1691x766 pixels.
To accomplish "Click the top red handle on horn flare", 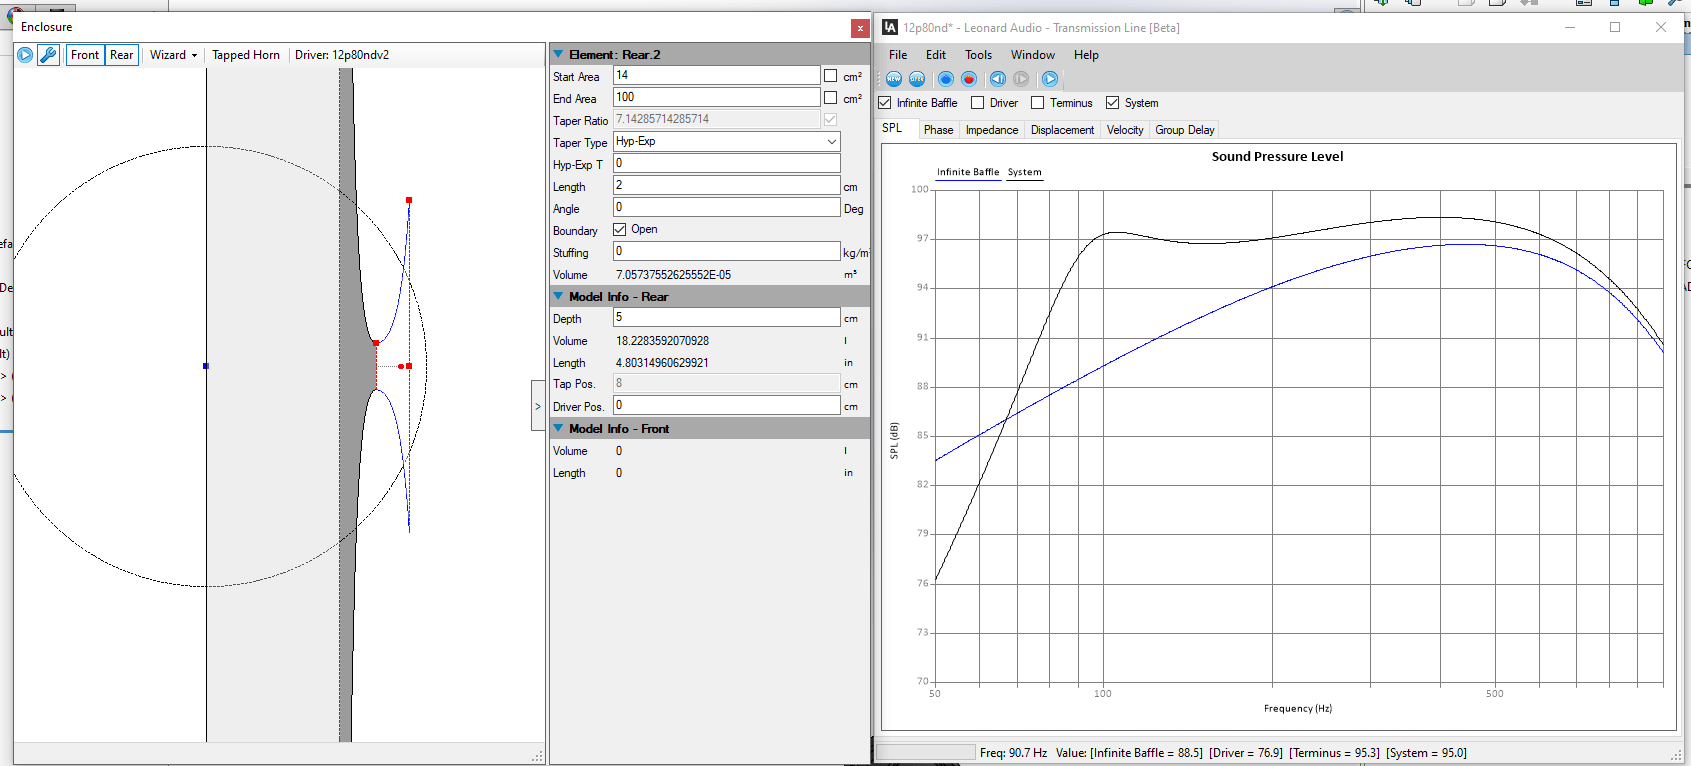I will [409, 200].
